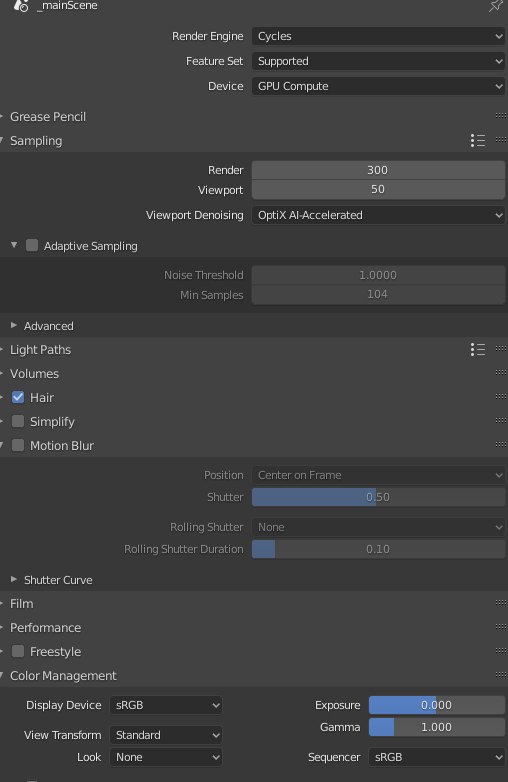The image size is (508, 782).
Task: Expand the Shutter Curve subpanel
Action: click(58, 580)
